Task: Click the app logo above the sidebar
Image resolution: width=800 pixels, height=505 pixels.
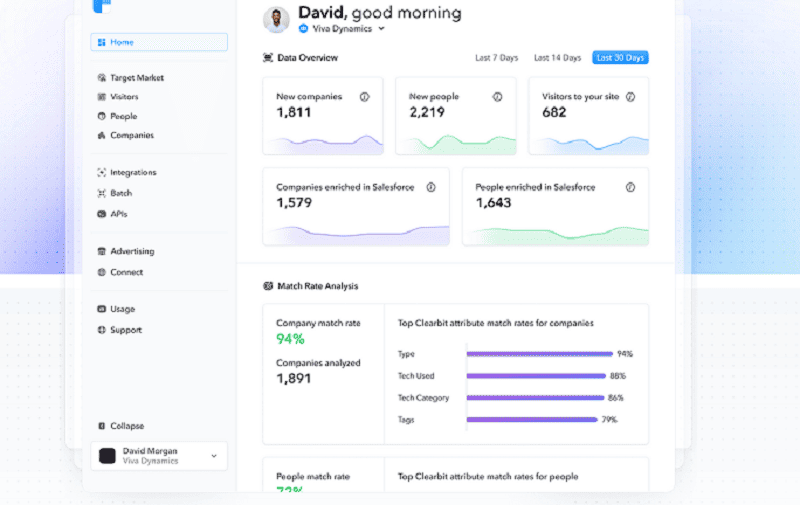Action: tap(102, 6)
